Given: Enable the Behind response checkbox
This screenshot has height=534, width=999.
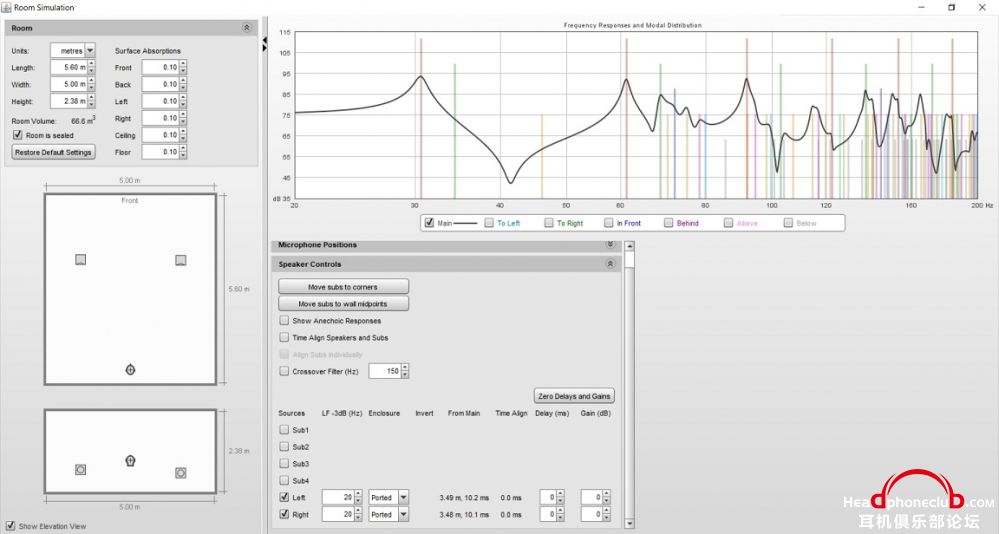Looking at the screenshot, I should point(668,222).
